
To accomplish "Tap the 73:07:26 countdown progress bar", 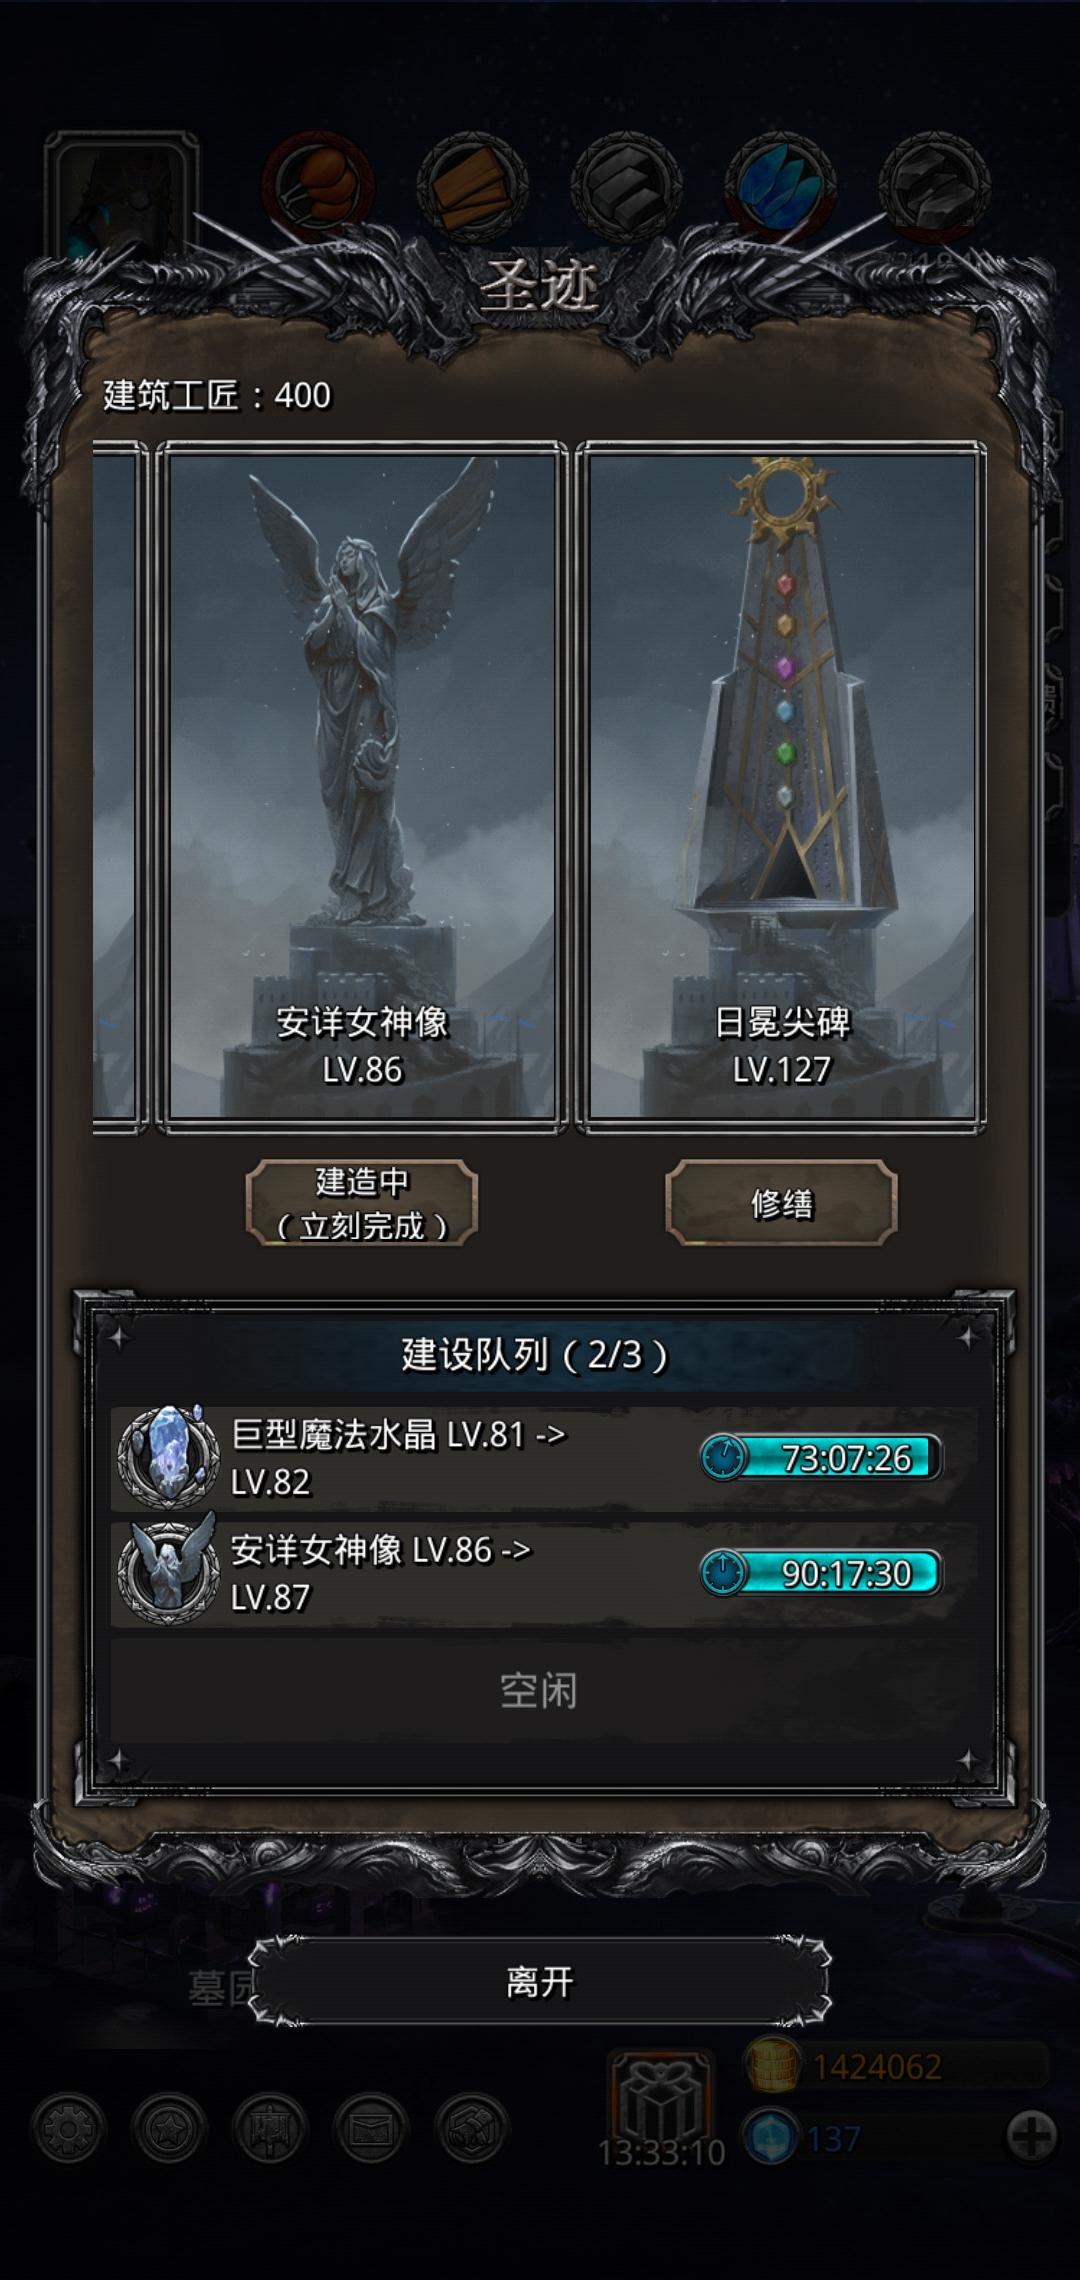I will [820, 1458].
